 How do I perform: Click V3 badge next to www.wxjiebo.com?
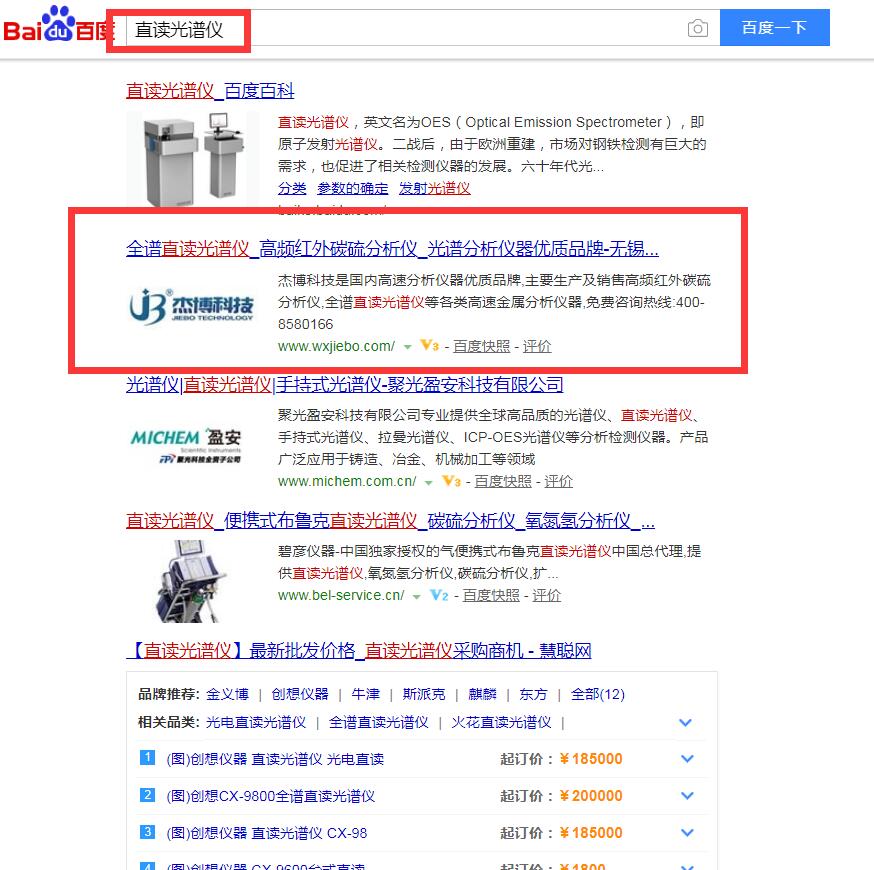tap(429, 346)
